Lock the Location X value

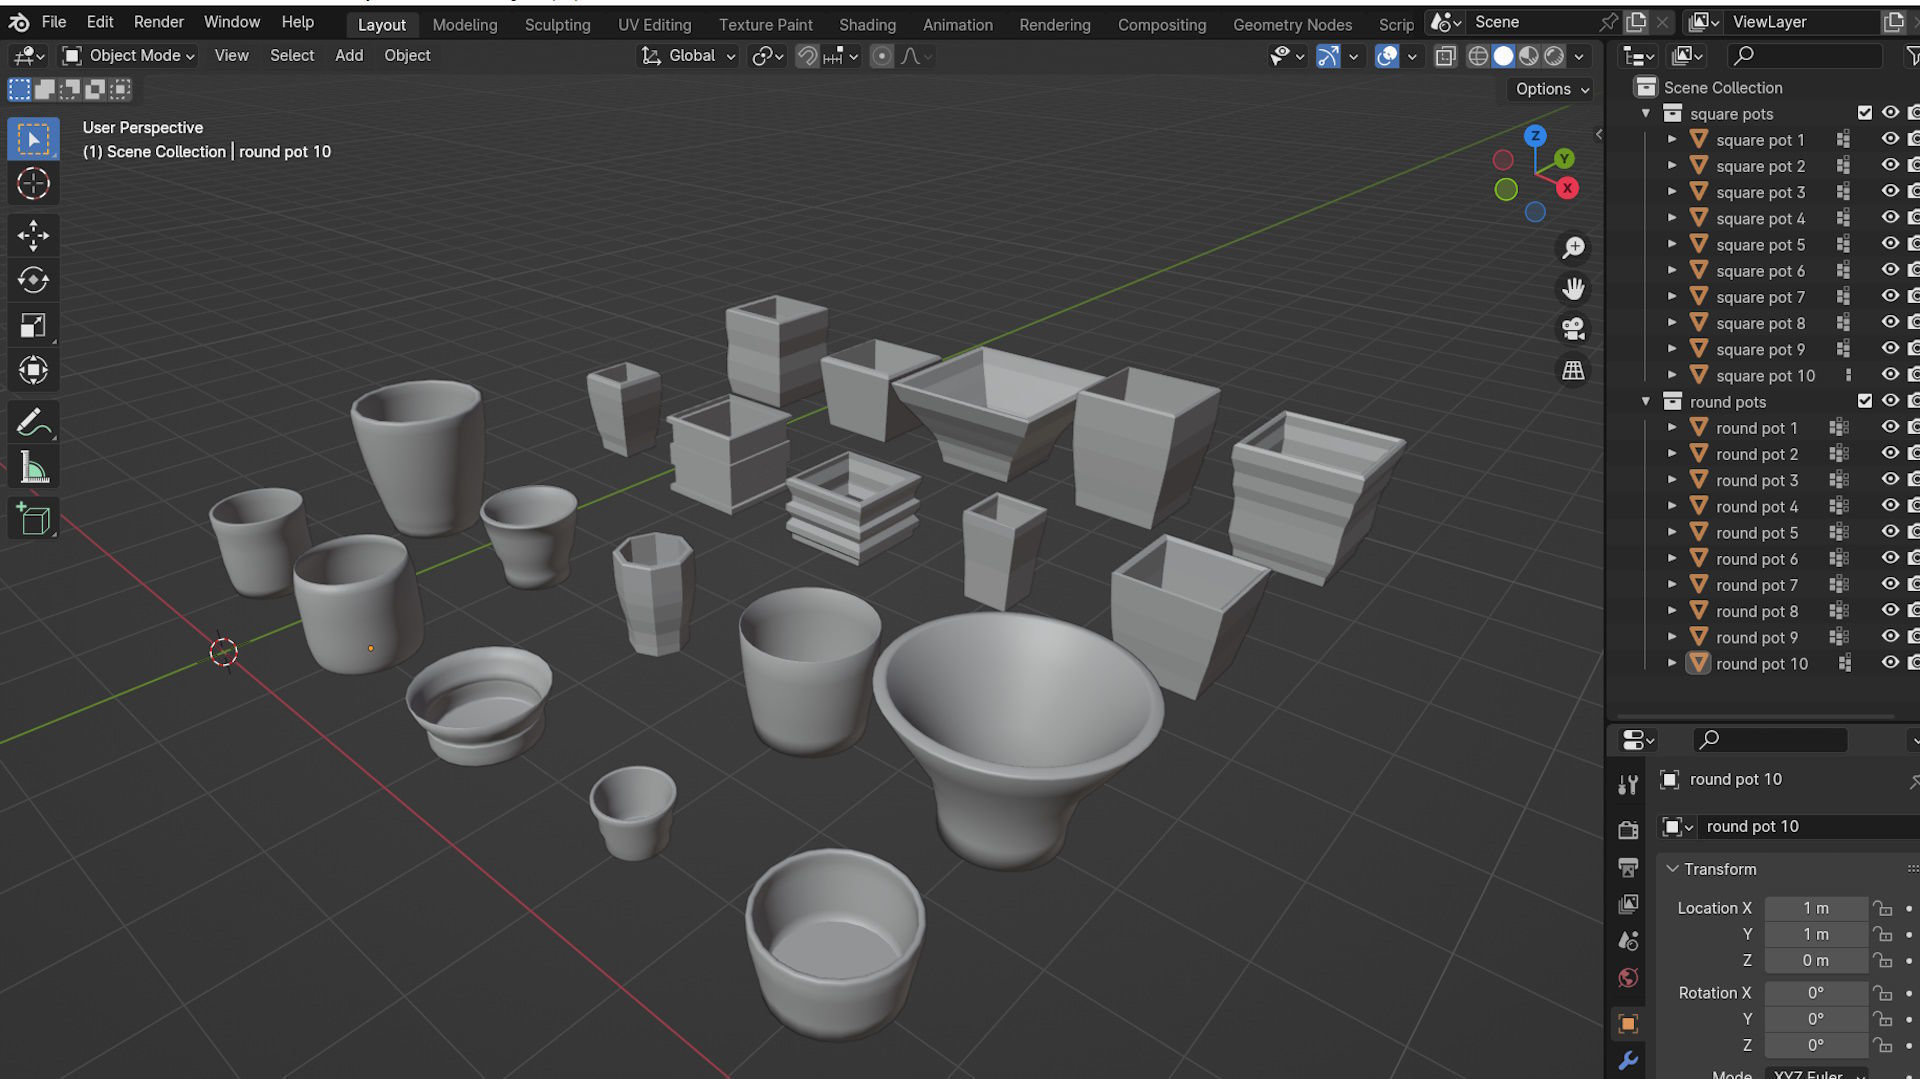click(1883, 908)
